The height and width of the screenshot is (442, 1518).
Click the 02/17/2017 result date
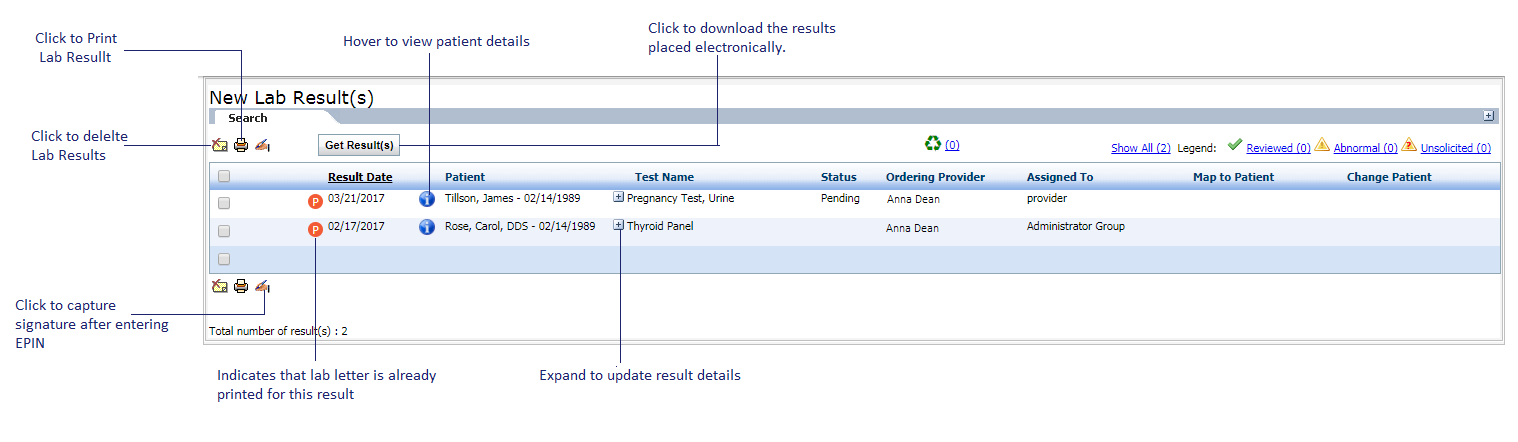coord(356,226)
